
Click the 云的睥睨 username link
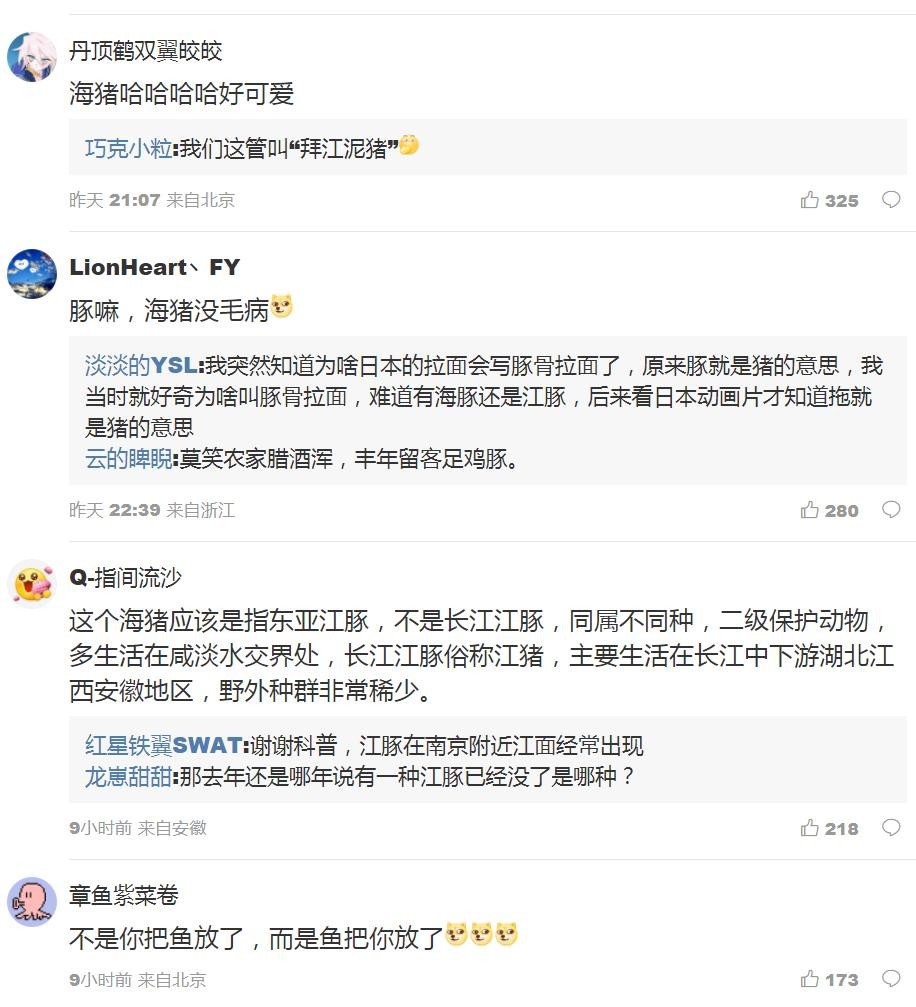[128, 460]
